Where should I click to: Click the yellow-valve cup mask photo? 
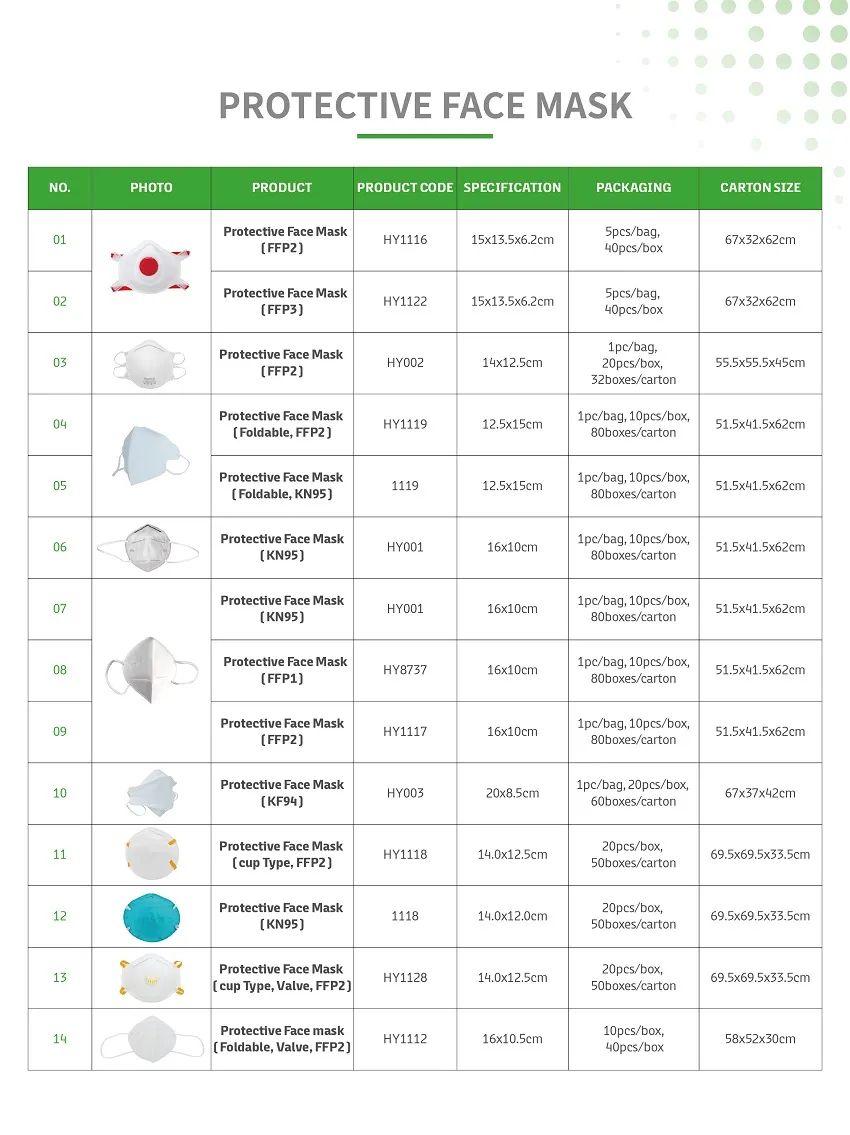tap(151, 977)
